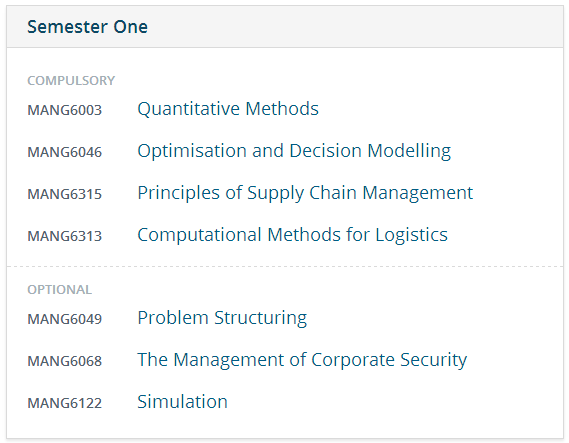Click module code MANG6122
569x443 pixels.
click(x=65, y=403)
